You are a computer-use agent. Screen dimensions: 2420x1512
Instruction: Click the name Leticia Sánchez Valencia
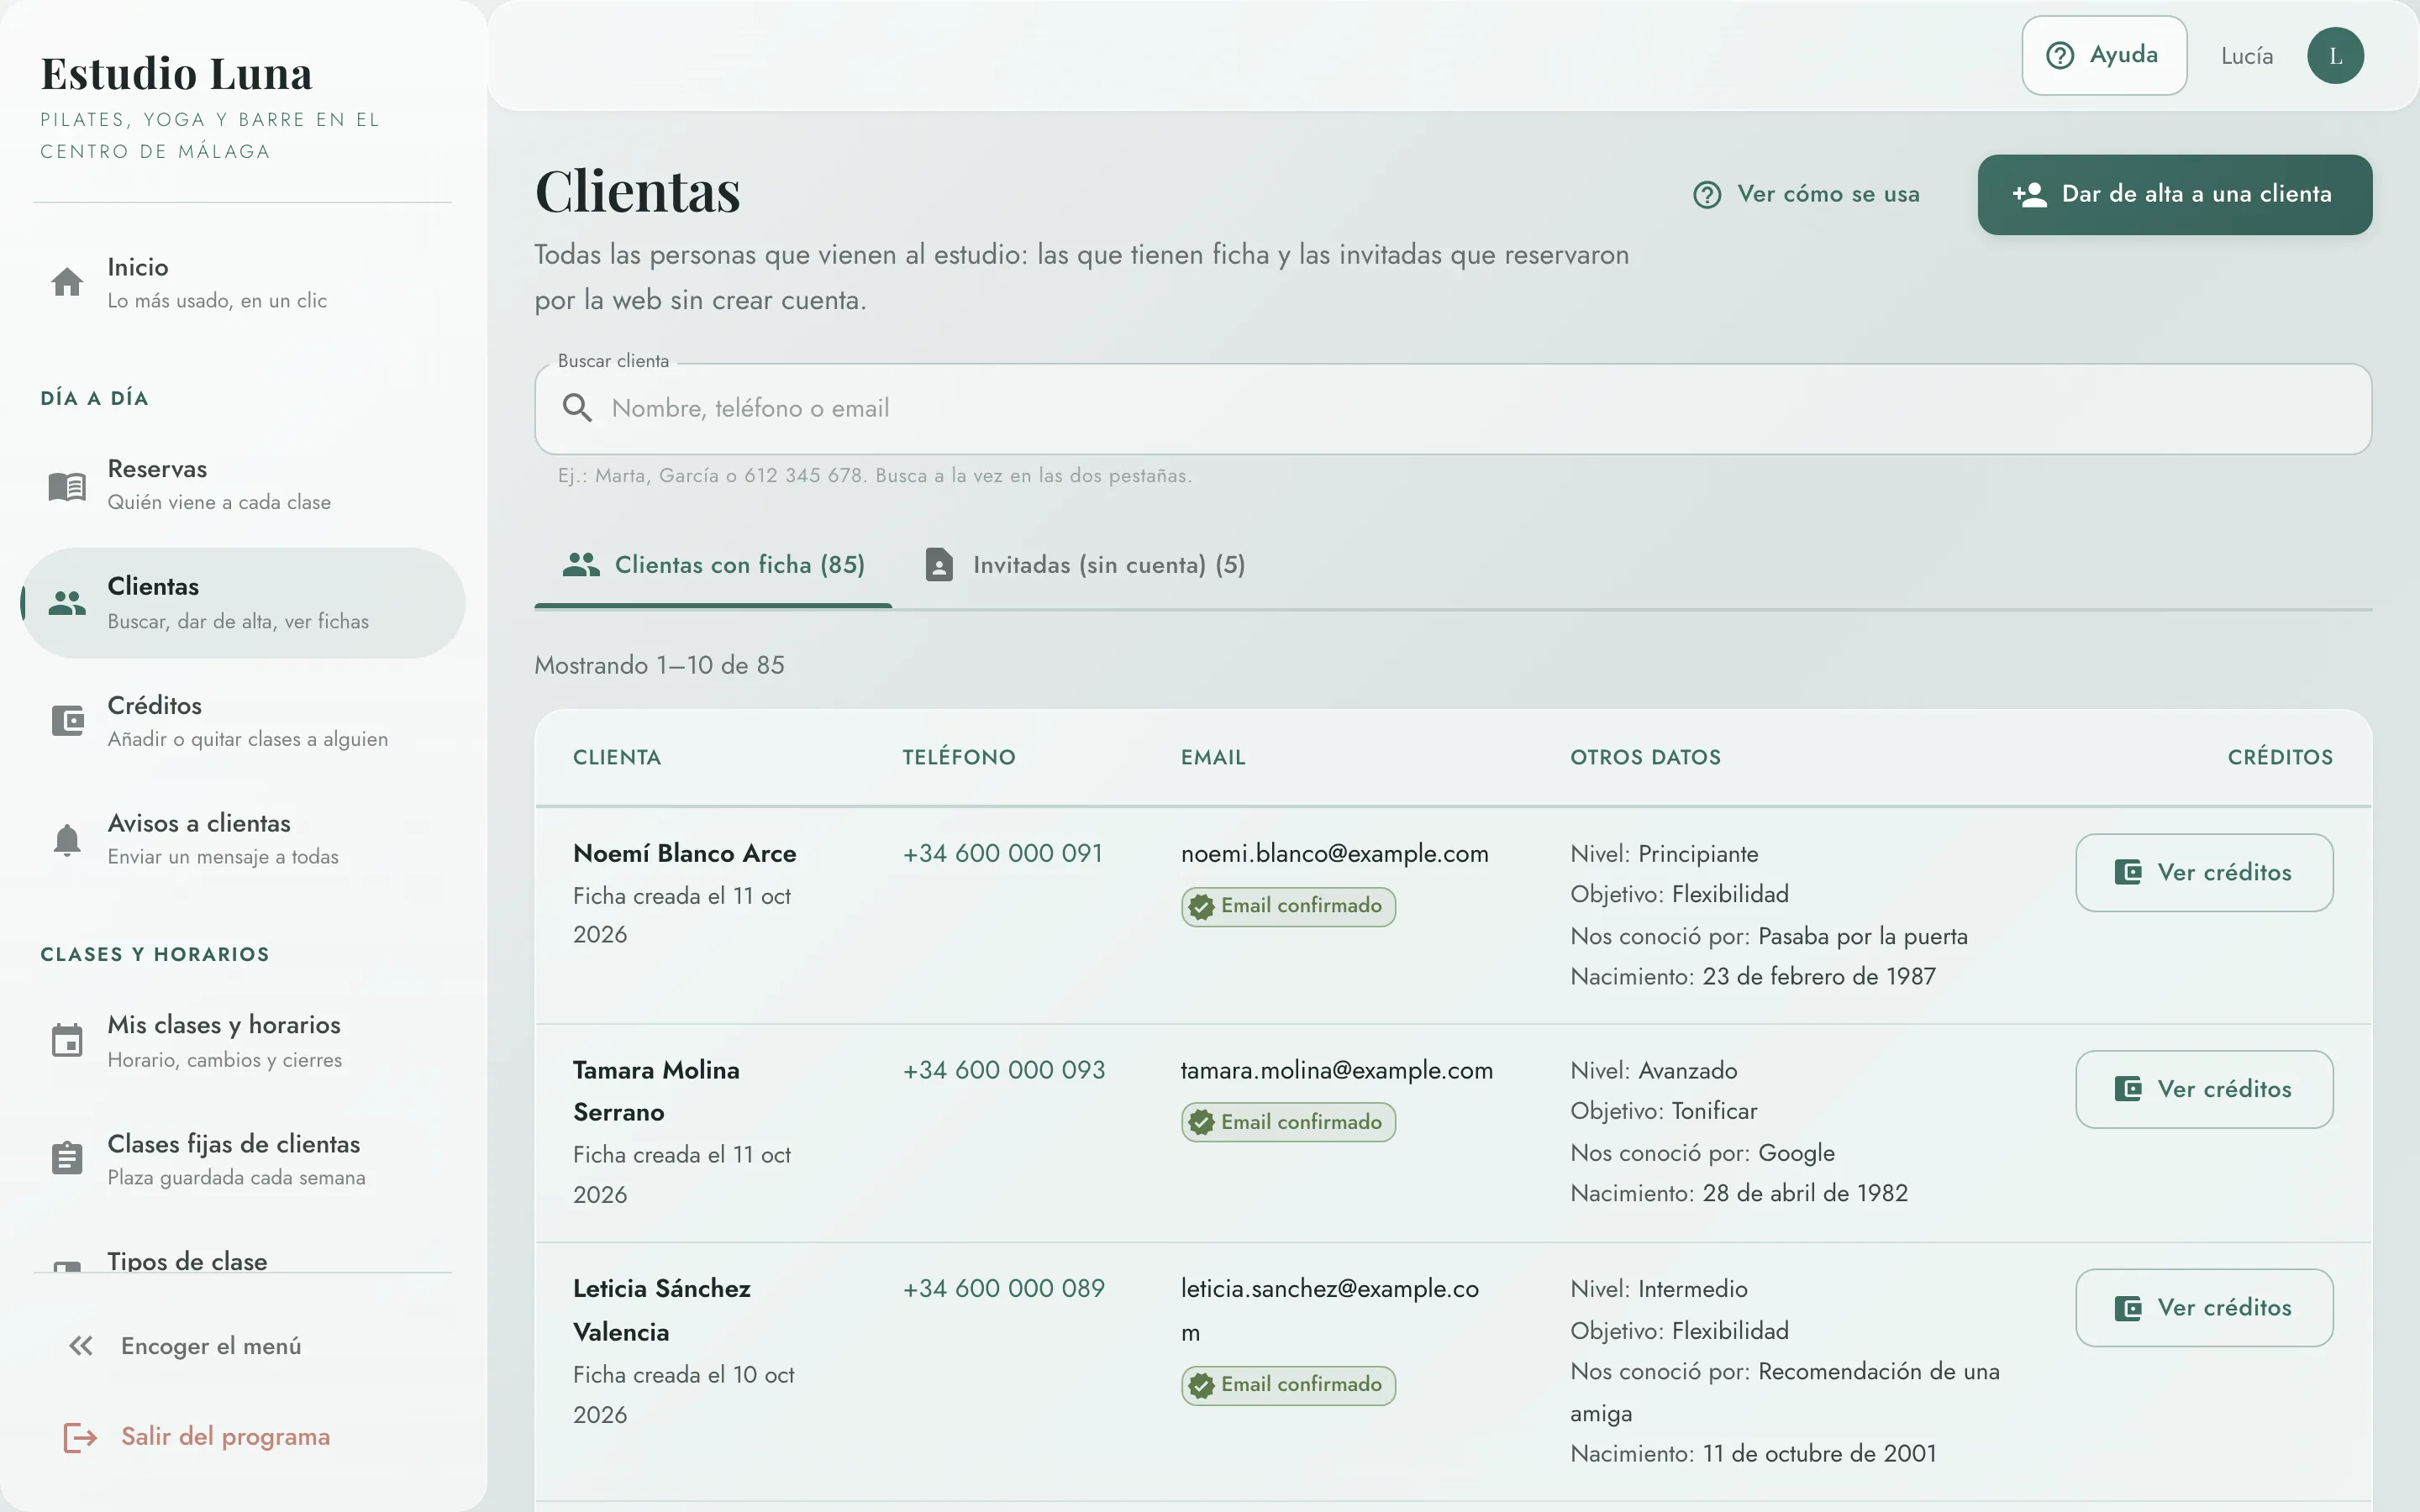[x=662, y=1310]
